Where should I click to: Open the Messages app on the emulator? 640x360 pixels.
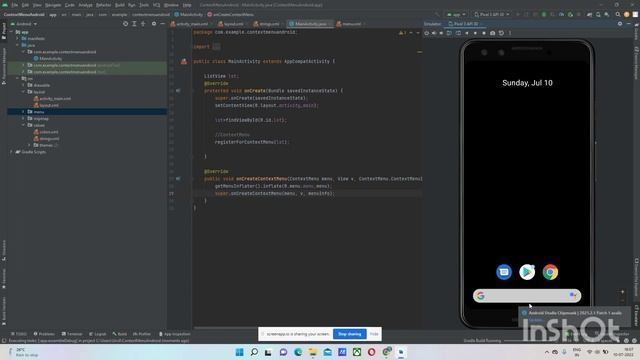click(504, 272)
